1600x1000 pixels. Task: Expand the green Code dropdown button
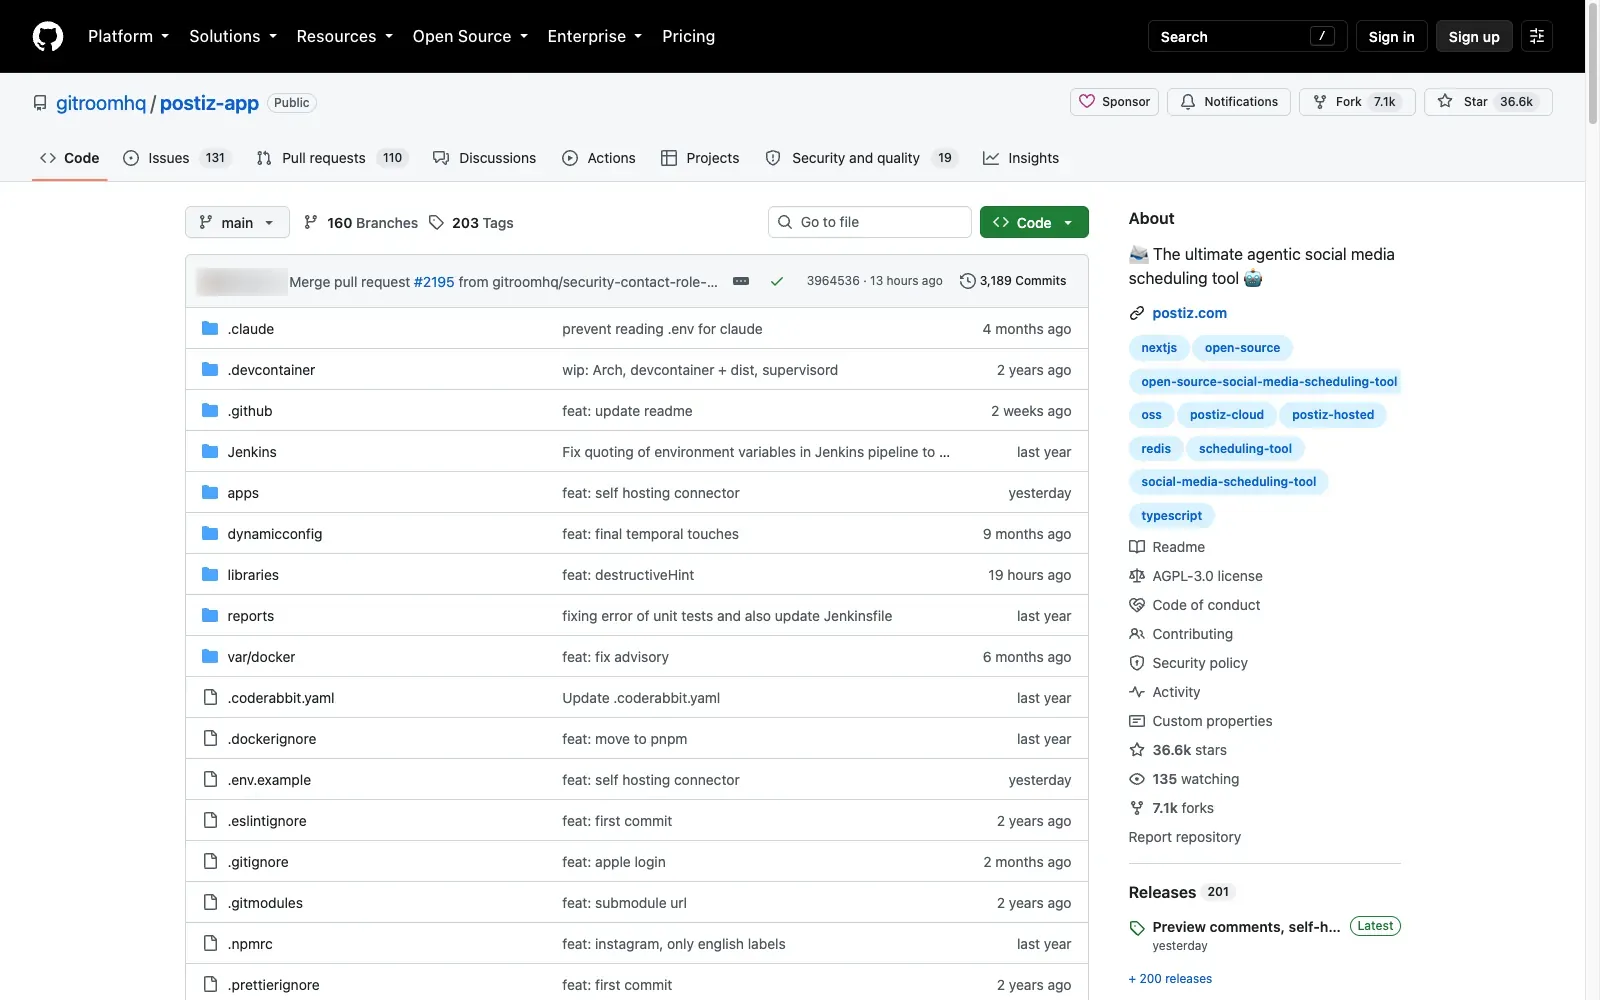1034,222
